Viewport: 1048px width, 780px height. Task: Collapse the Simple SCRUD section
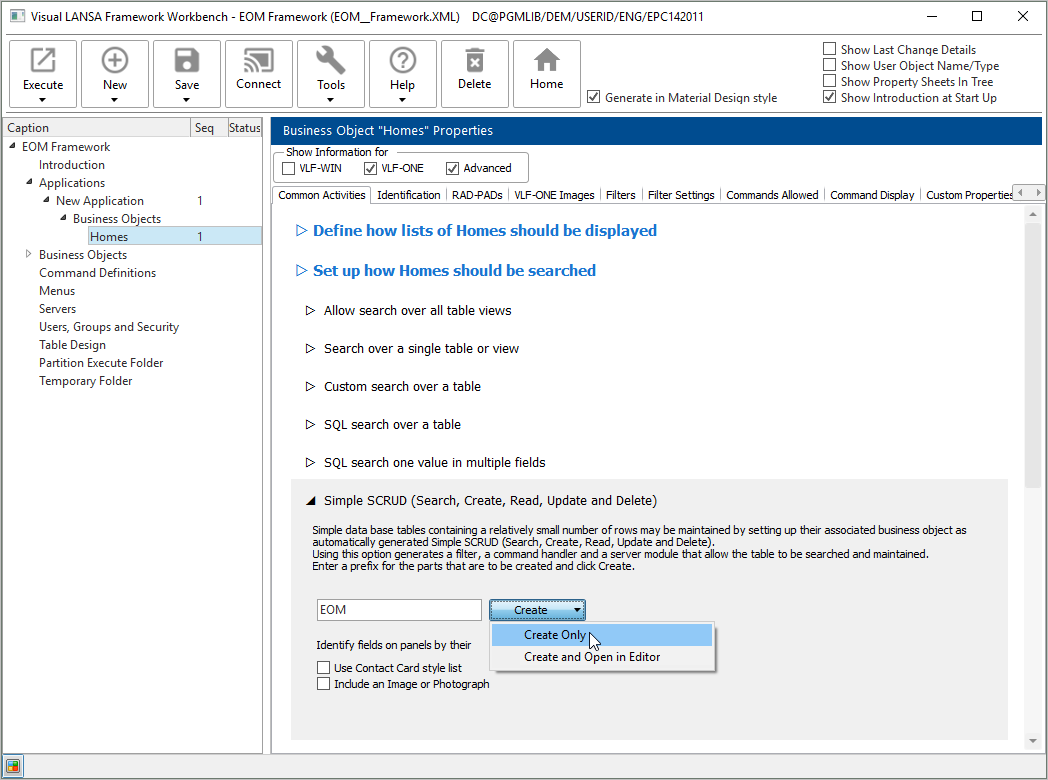310,501
